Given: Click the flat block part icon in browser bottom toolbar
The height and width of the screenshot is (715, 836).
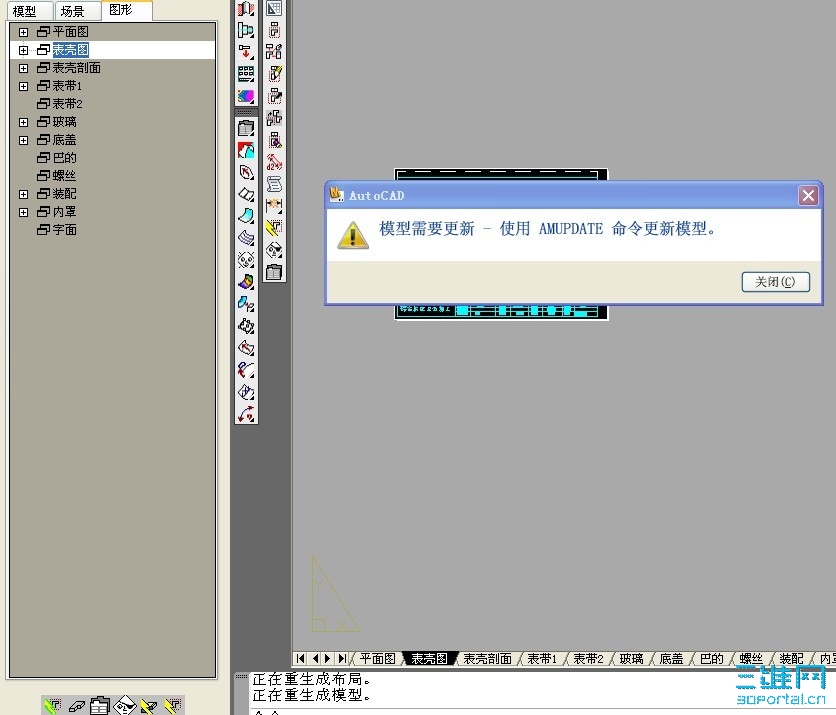Looking at the screenshot, I should [76, 706].
